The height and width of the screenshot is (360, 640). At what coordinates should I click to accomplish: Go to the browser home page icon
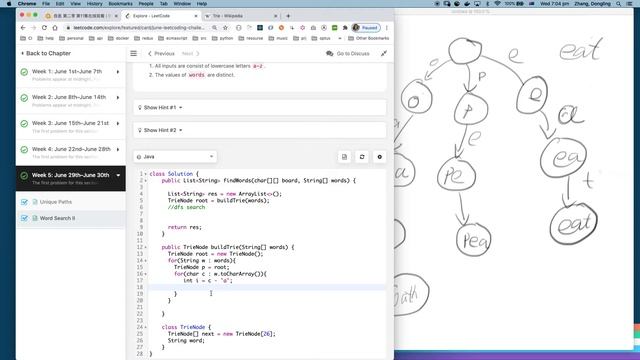tap(55, 28)
